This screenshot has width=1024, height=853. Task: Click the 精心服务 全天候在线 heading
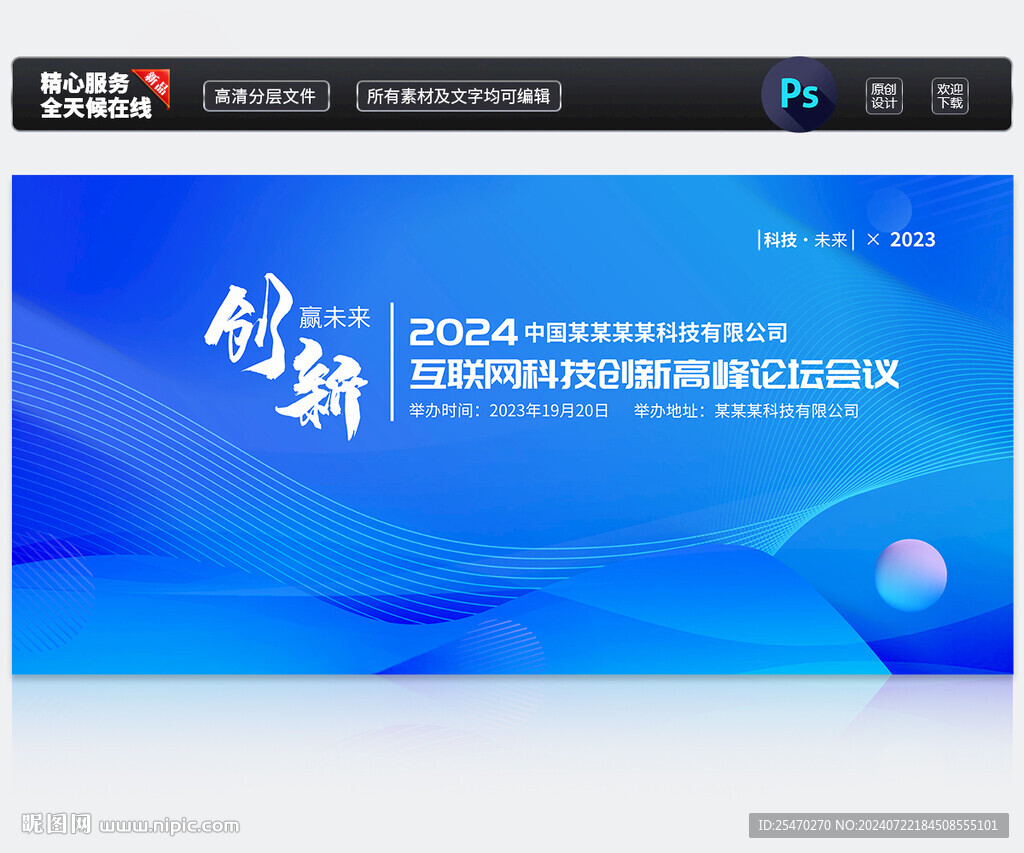95,95
